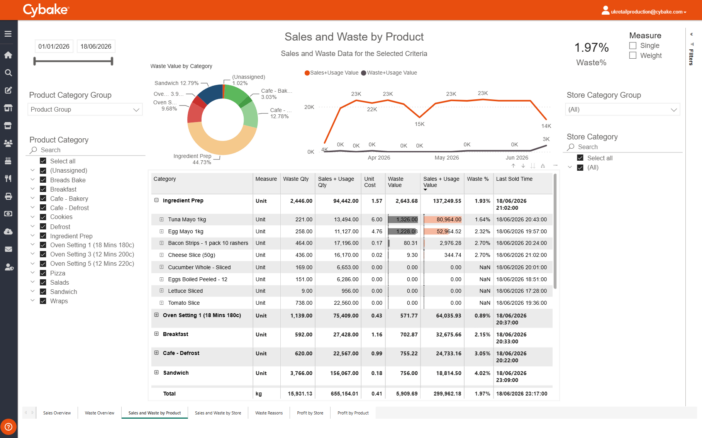Click the left handle of date slider
This screenshot has width=702, height=438.
click(34, 61)
